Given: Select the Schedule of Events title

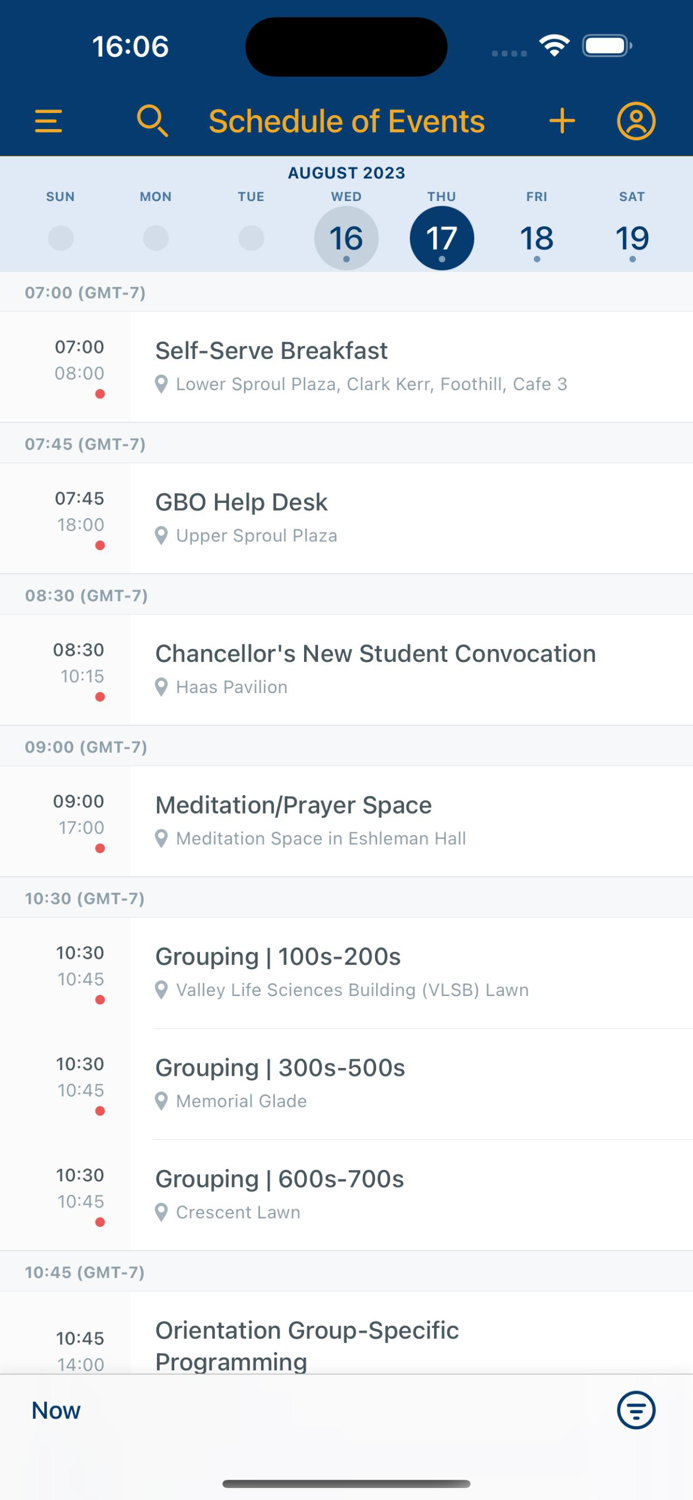Looking at the screenshot, I should [346, 120].
